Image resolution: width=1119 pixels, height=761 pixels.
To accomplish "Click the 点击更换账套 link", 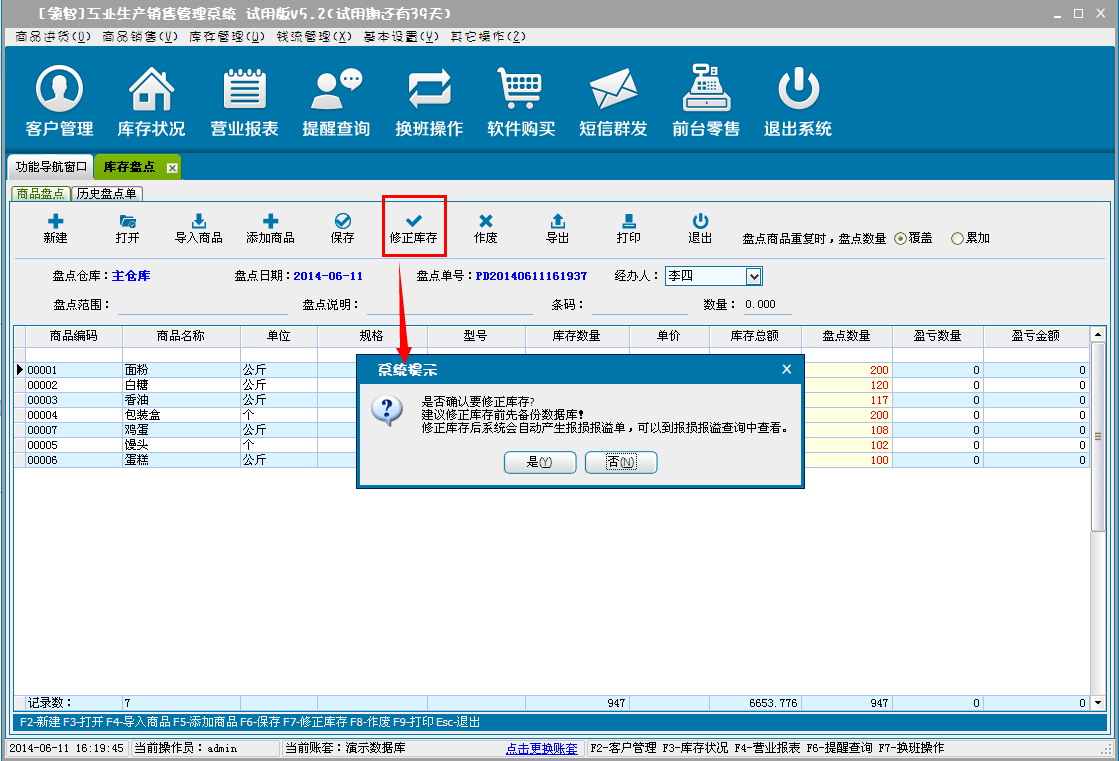I will coord(541,748).
